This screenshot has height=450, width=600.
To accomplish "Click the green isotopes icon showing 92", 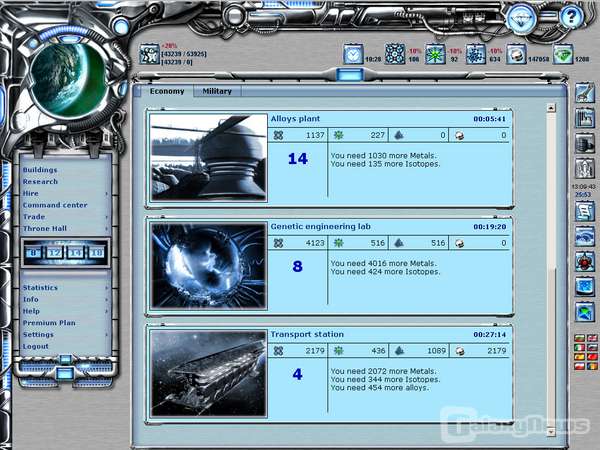I will point(435,54).
